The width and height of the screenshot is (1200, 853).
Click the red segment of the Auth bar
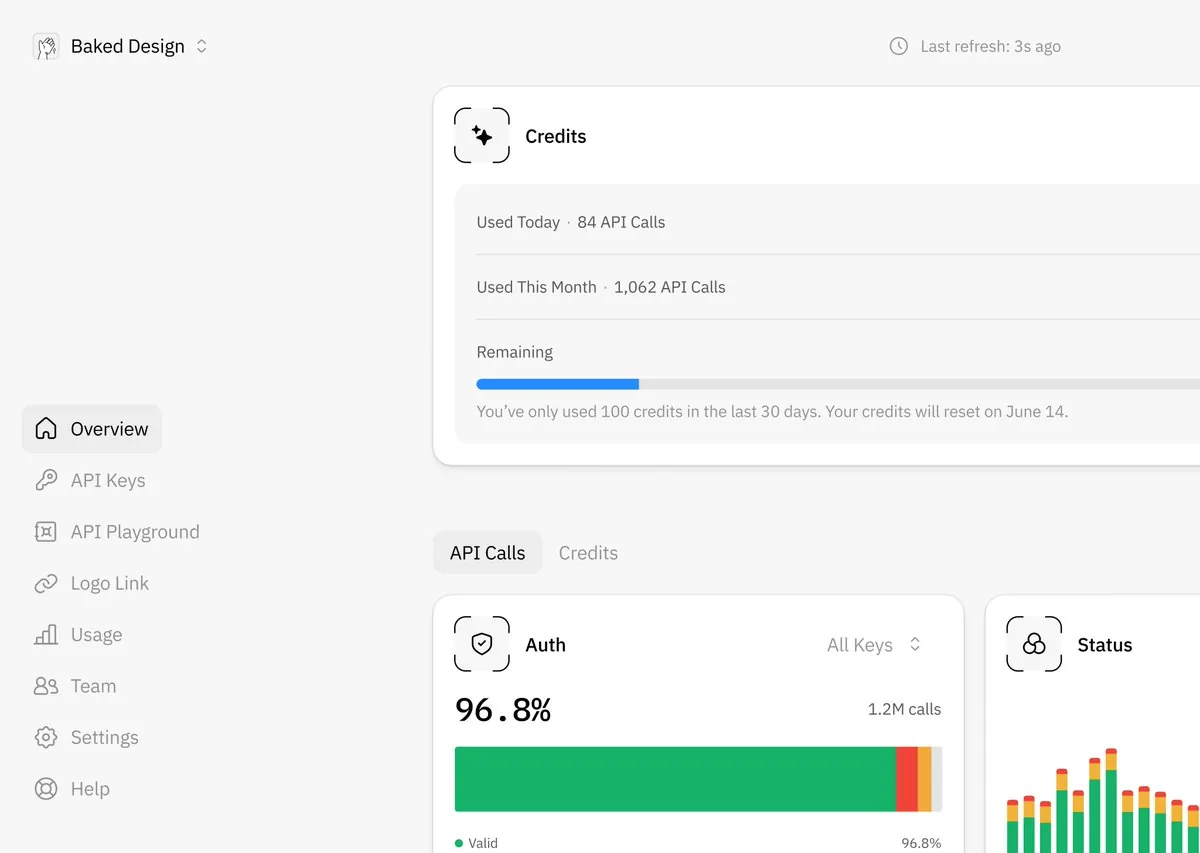pyautogui.click(x=907, y=779)
